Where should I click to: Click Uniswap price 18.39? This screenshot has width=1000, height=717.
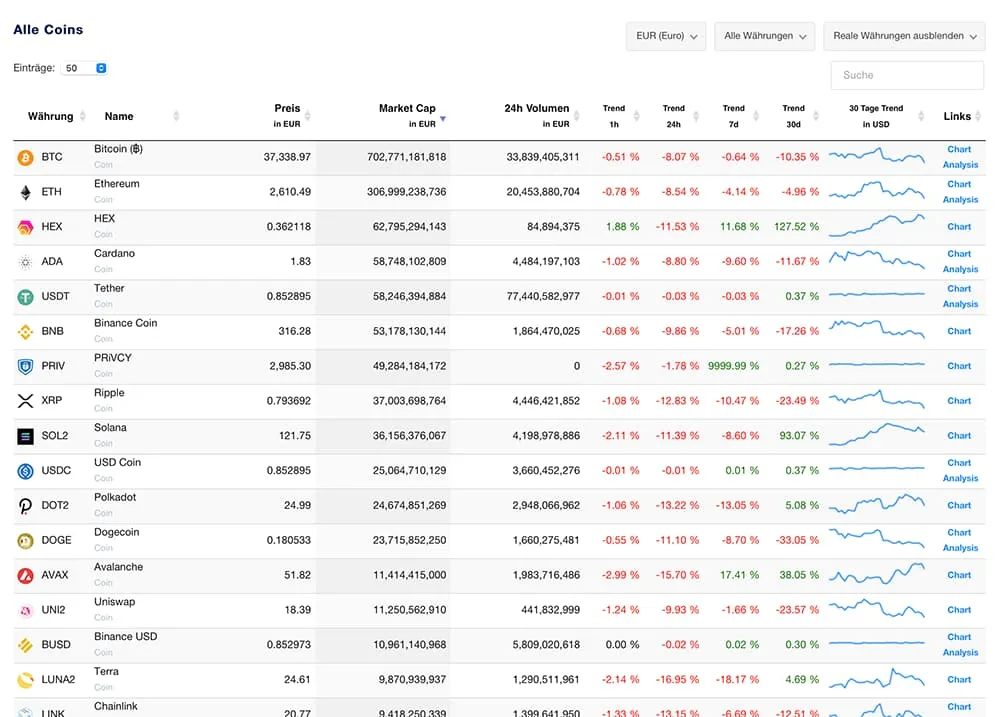[298, 610]
